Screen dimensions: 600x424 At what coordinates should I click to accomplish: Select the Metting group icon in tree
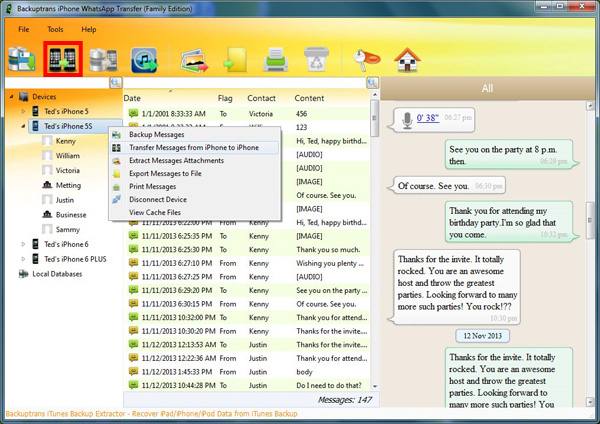click(x=47, y=185)
